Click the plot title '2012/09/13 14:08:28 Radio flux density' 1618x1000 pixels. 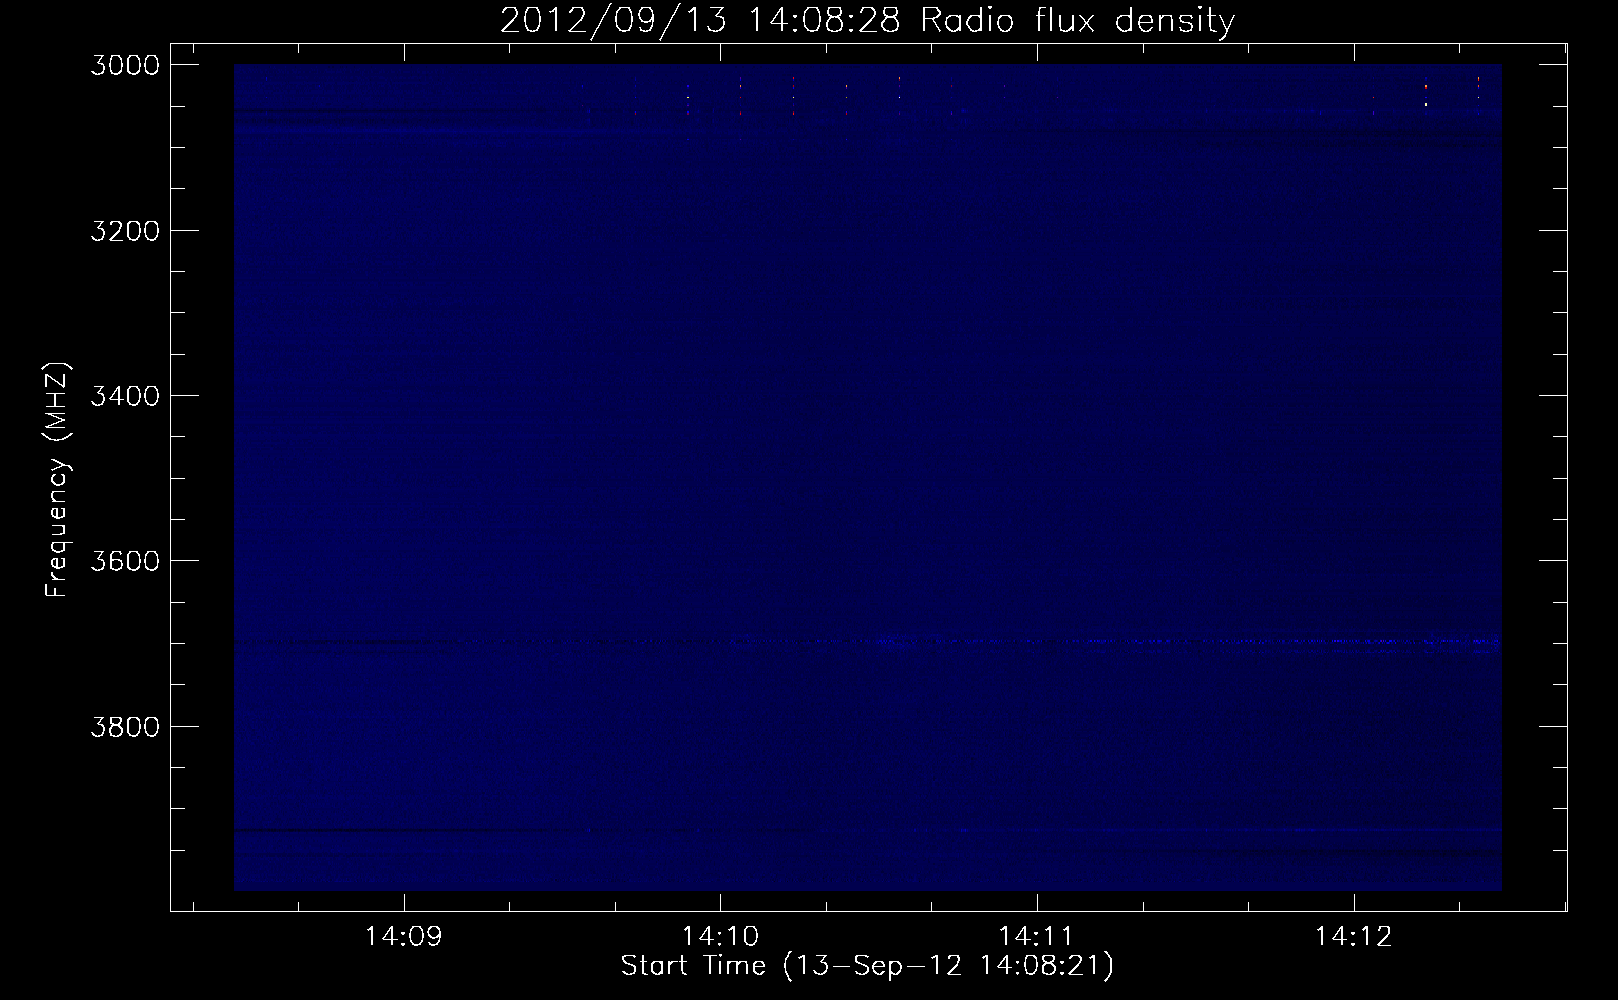867,21
